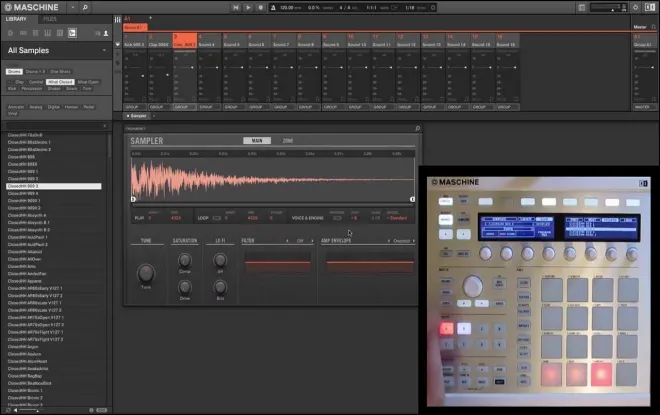The image size is (660, 415).
Task: Open the ZONE page of the Sampler
Action: 287,141
